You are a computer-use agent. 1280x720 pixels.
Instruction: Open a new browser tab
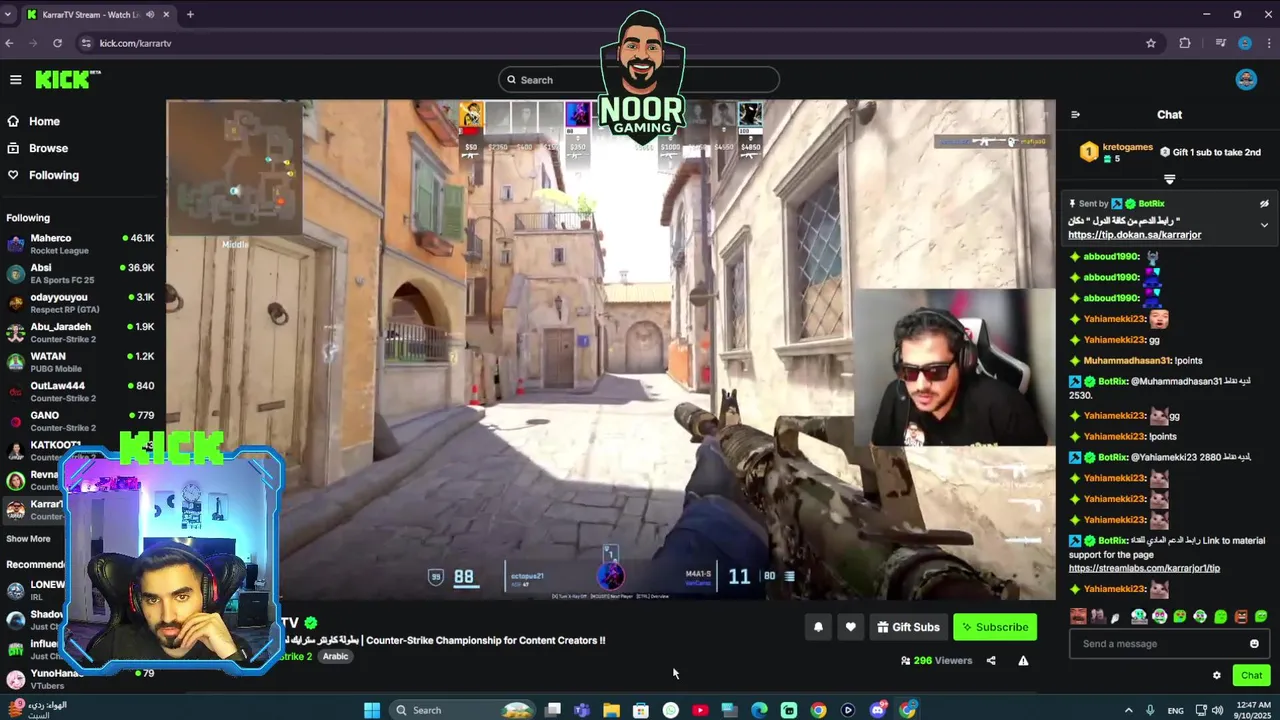[x=190, y=14]
